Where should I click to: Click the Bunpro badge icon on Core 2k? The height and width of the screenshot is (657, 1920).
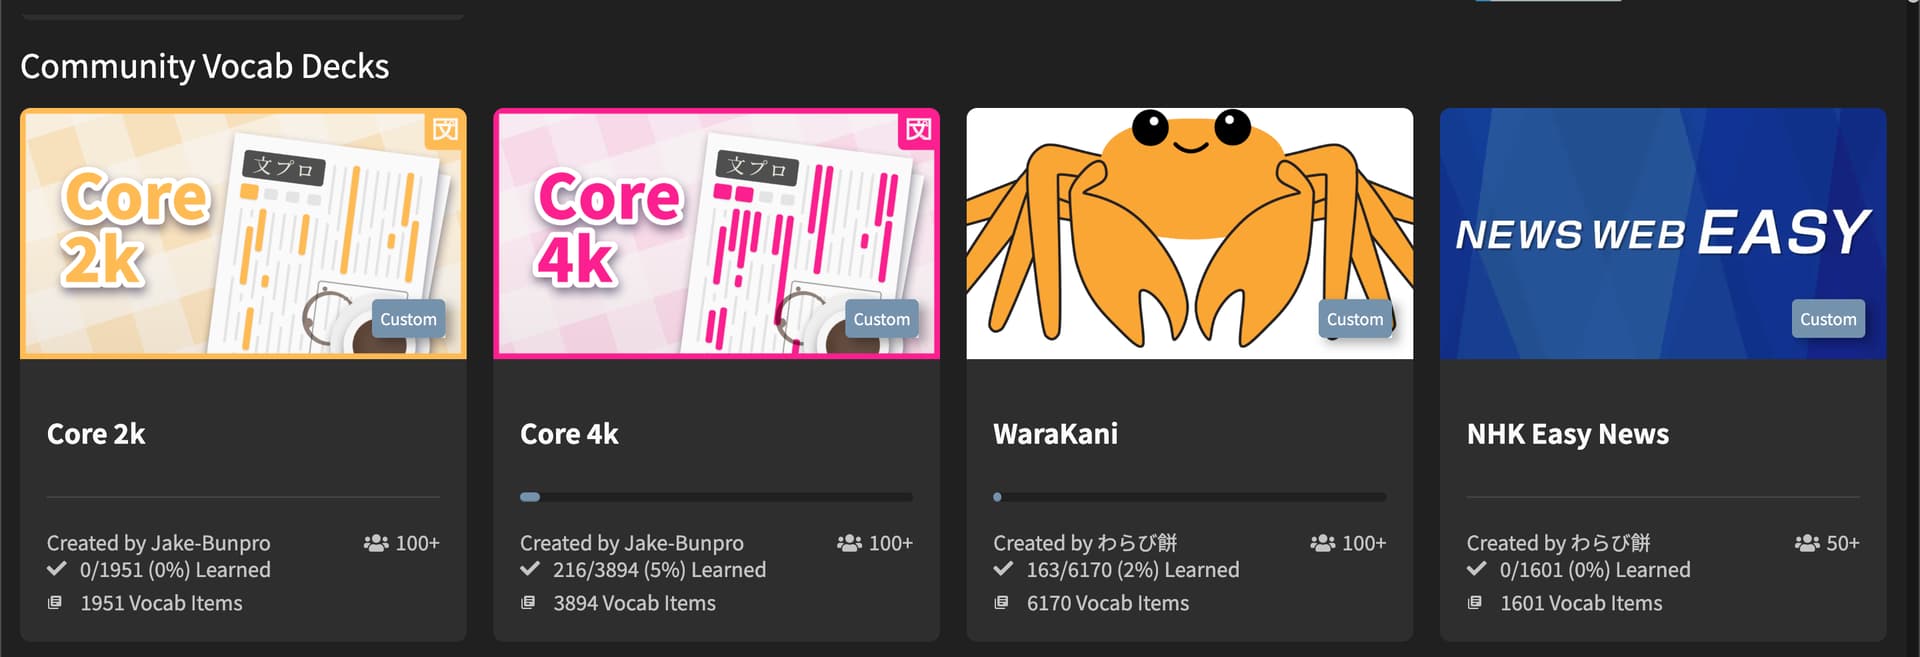pyautogui.click(x=445, y=129)
